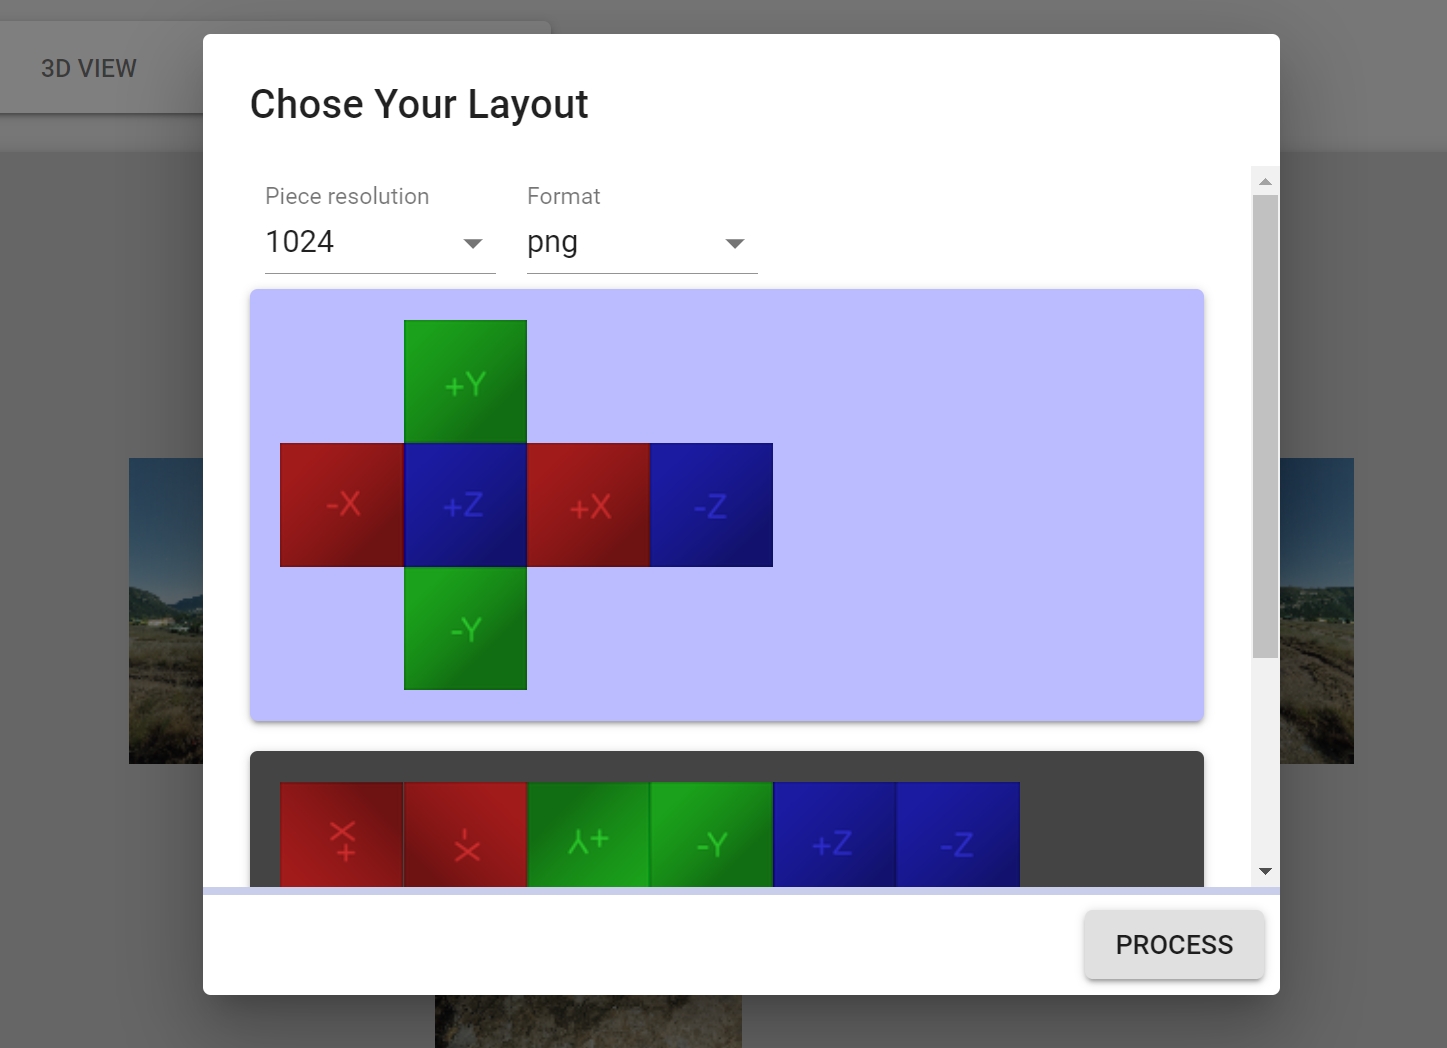The width and height of the screenshot is (1447, 1048).
Task: Click the Format dropdown arrow
Action: click(735, 244)
